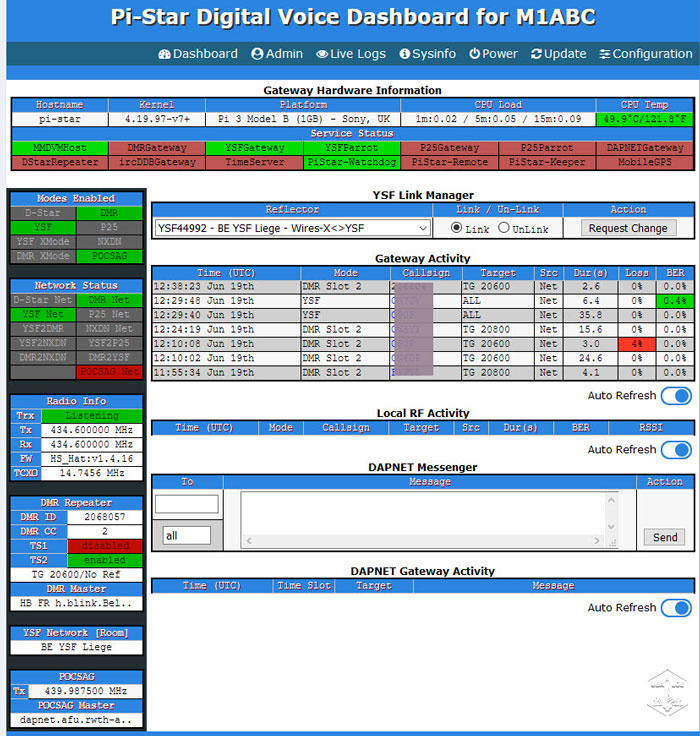Viewport: 700px width, 736px height.
Task: Toggle Gateway Activity Auto Refresh switch
Action: coord(677,396)
